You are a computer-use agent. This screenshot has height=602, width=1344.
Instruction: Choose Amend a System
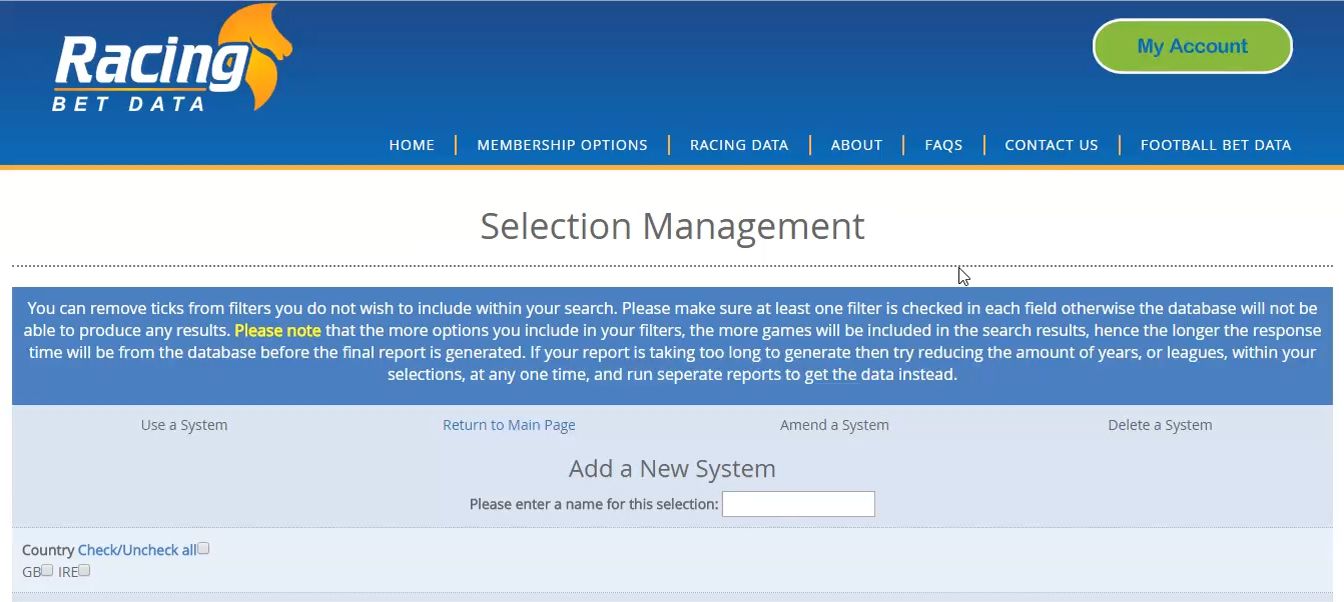click(x=834, y=425)
